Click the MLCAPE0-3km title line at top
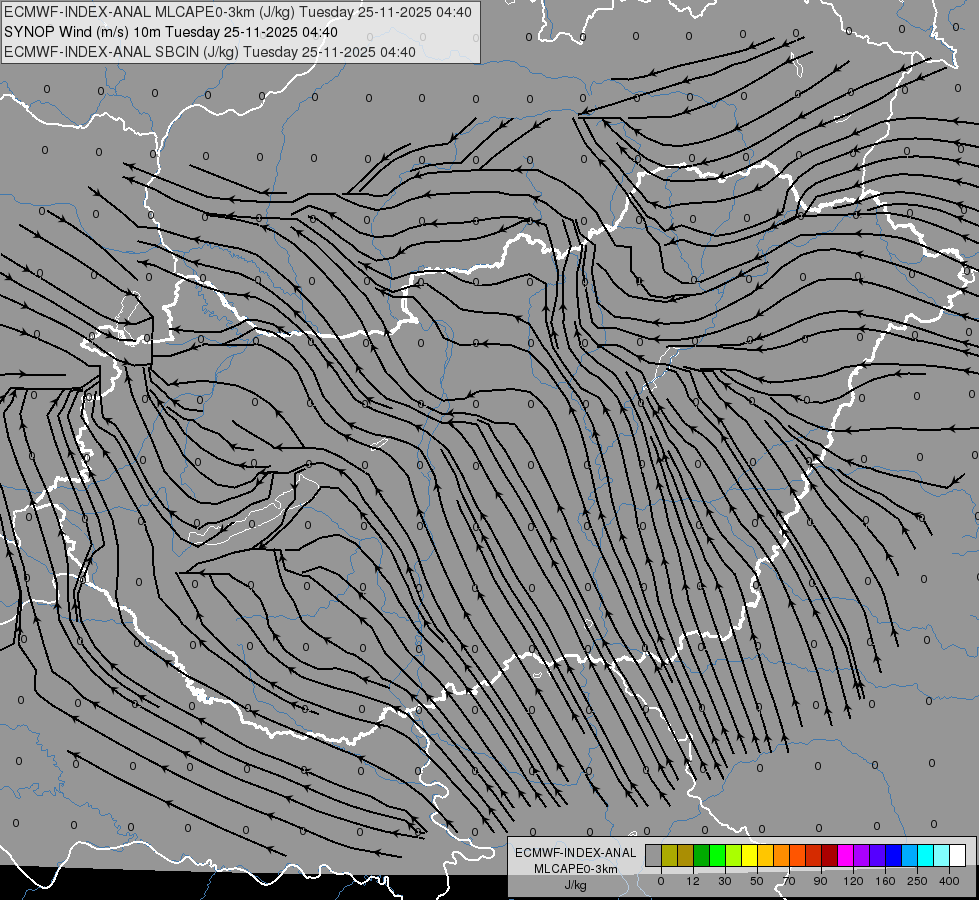 coord(238,12)
